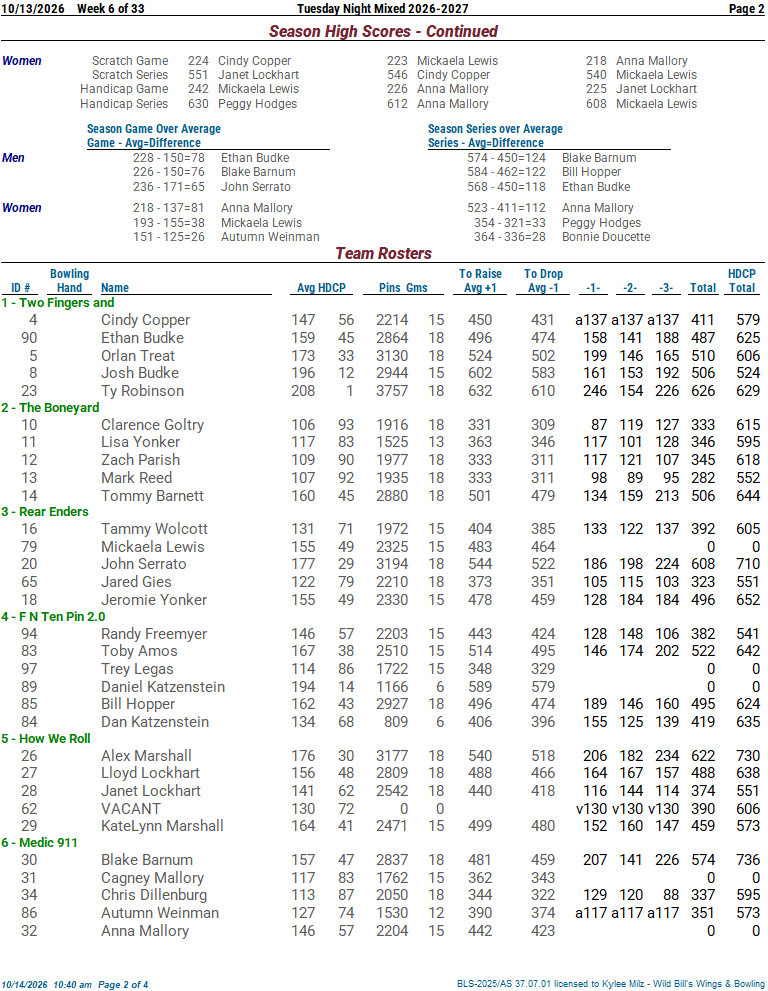Click John Serrato's name in team roster
Viewport: 768px width, 991px height.
coord(143,564)
